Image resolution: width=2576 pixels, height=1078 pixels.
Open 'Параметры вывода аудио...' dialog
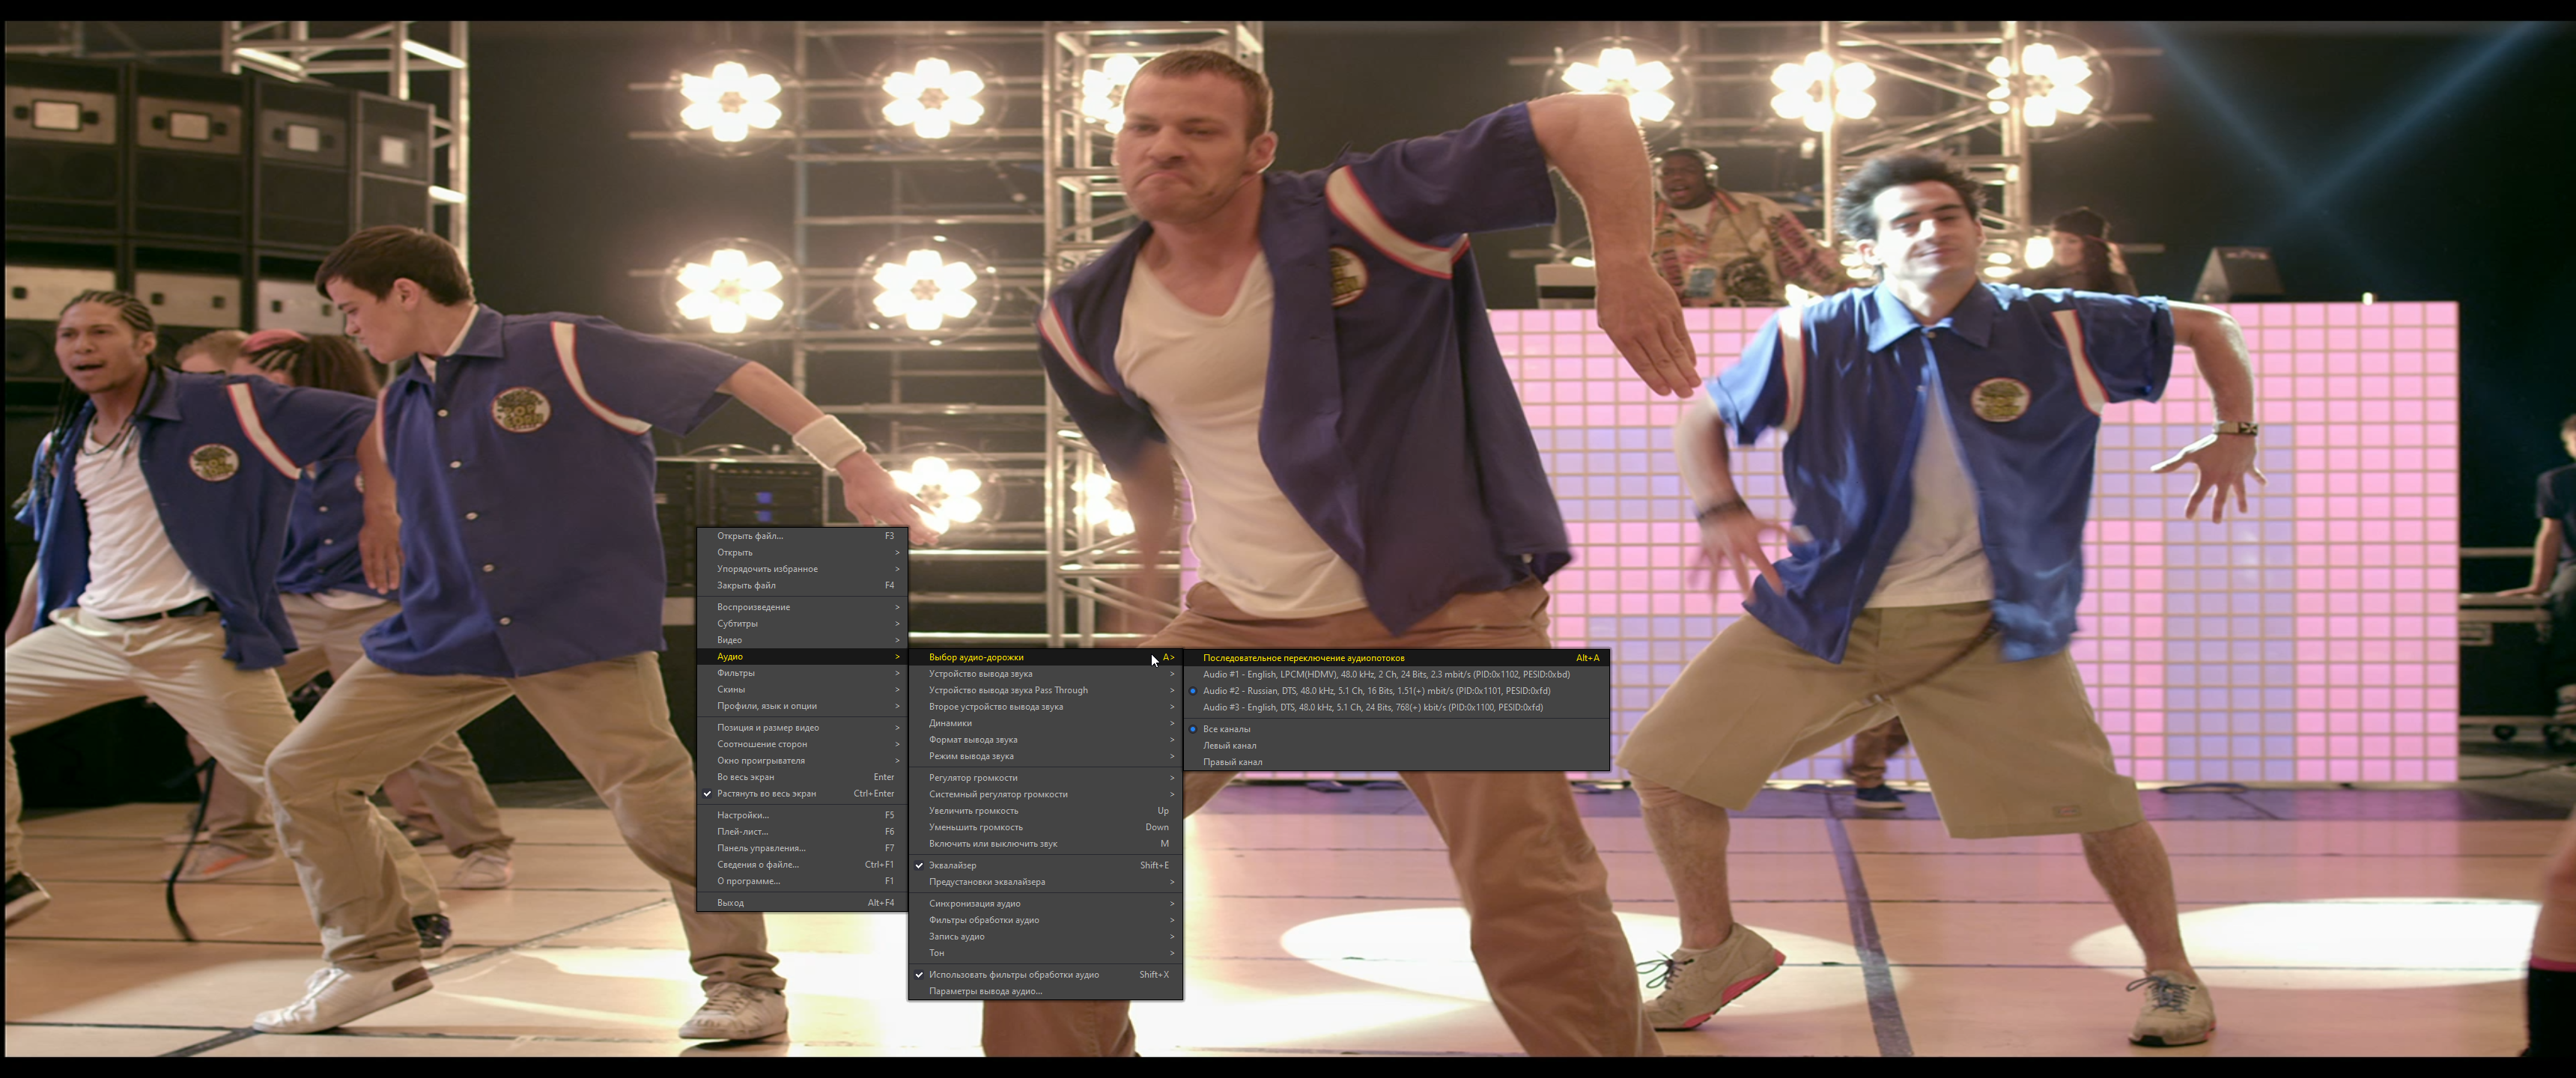[x=985, y=991]
